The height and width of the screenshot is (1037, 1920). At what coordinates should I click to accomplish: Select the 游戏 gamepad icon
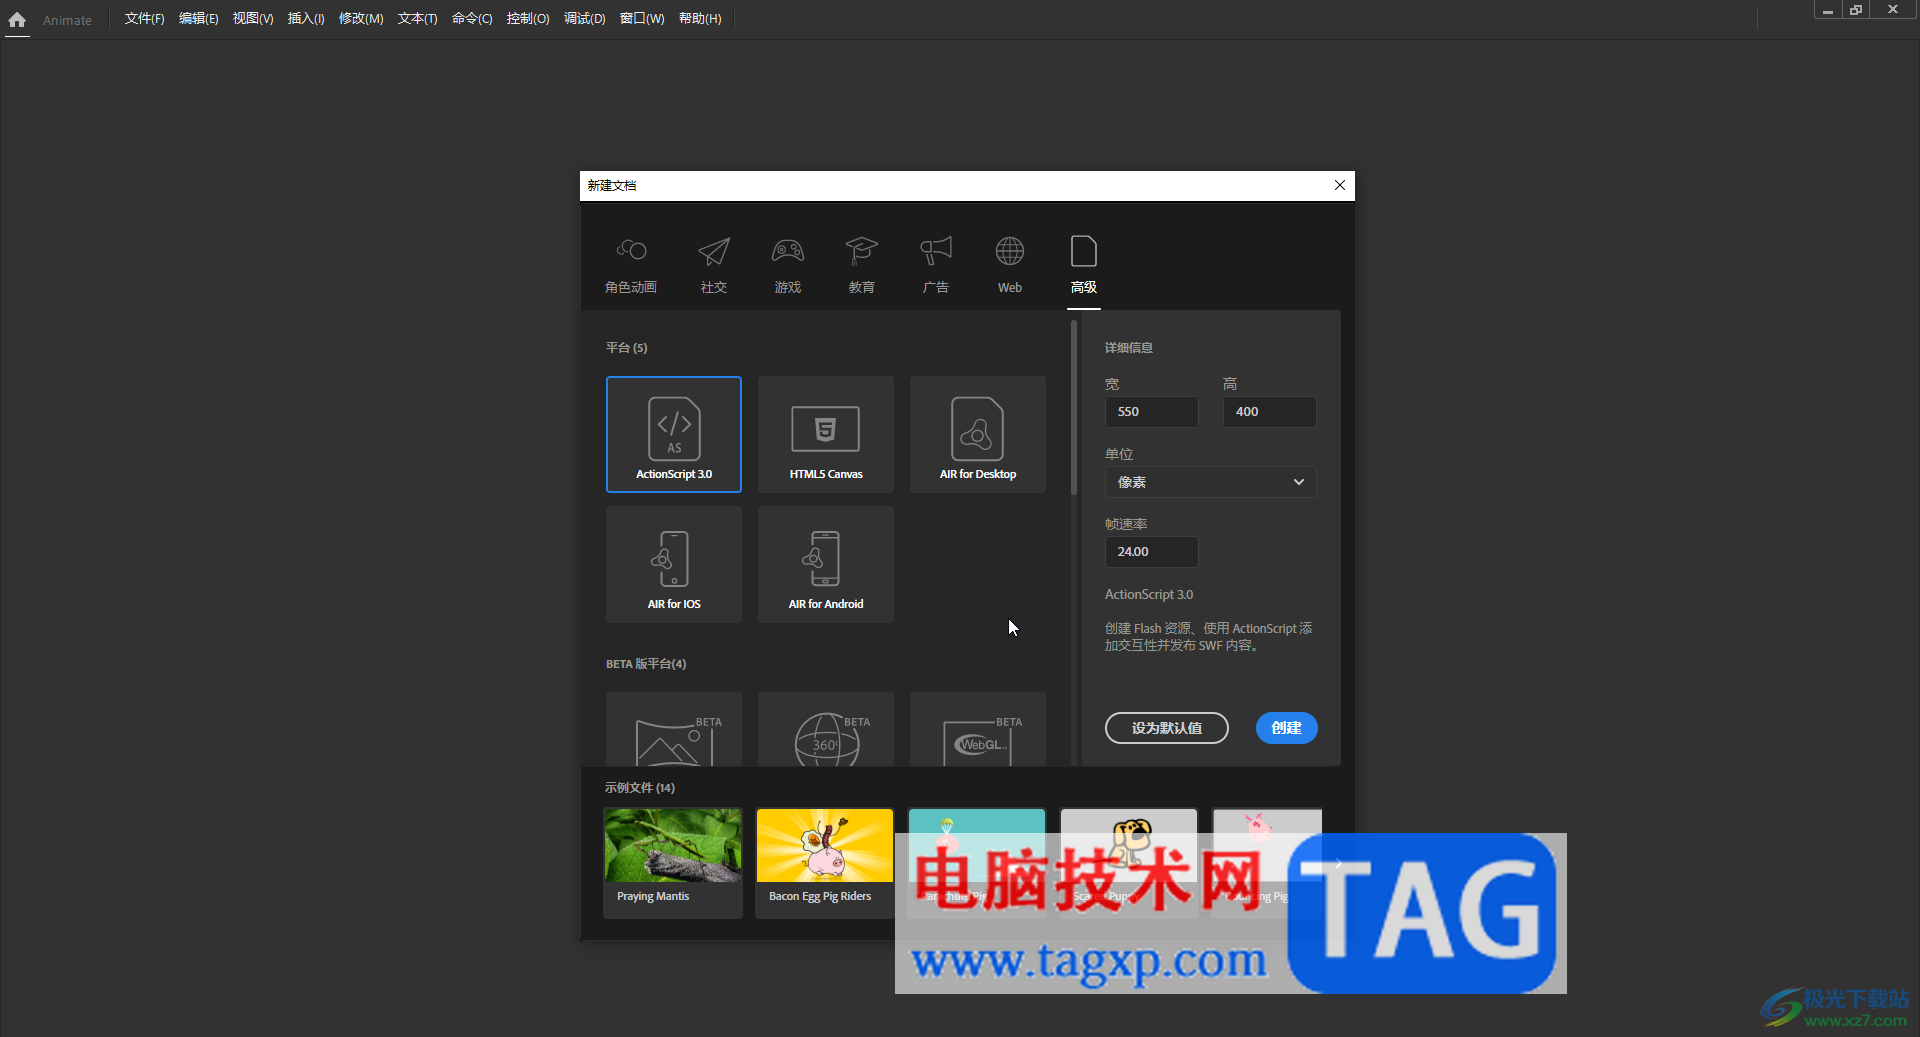788,250
